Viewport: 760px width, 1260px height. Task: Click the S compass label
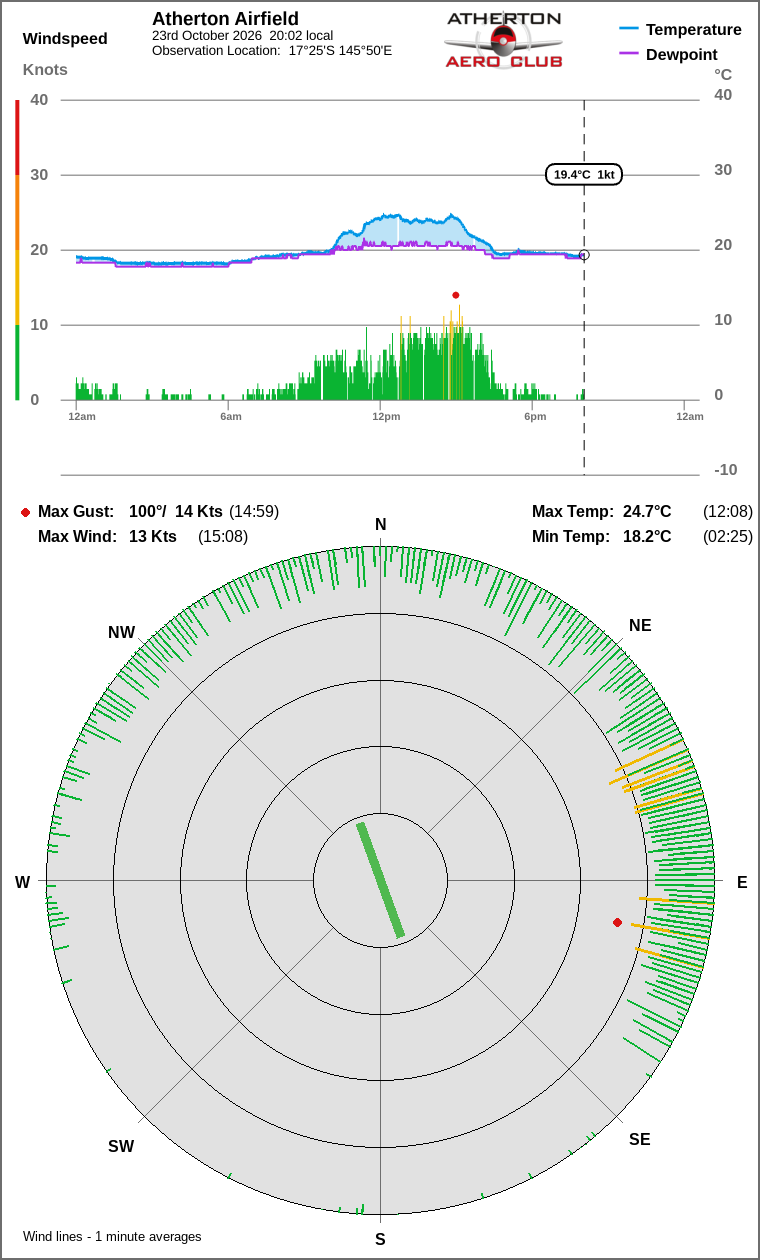[x=380, y=1240]
